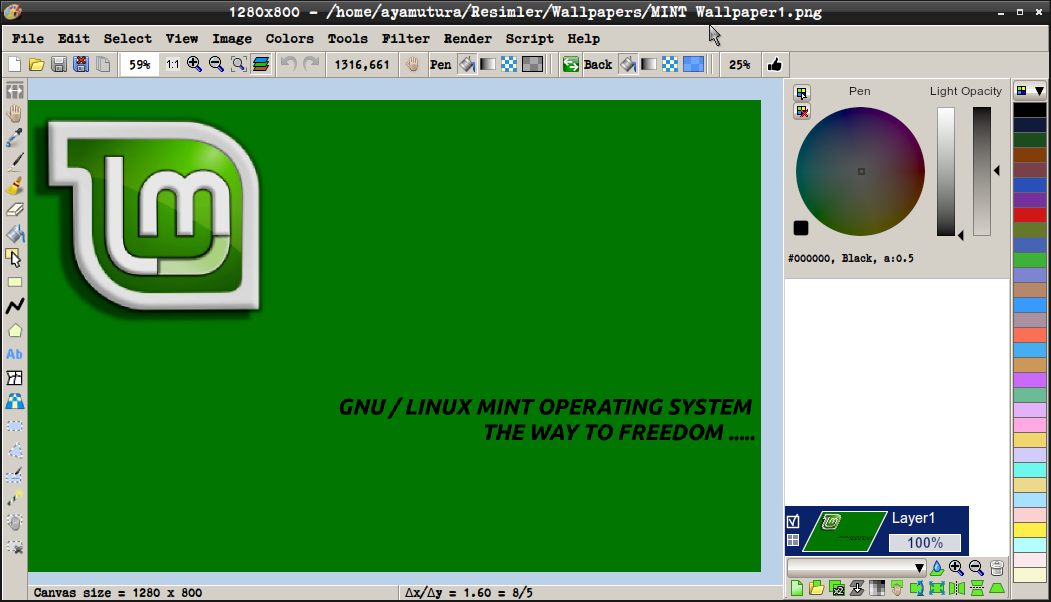Screen dimensions: 1051x602
Task: Toggle the layer stack window icon
Action: click(x=261, y=64)
